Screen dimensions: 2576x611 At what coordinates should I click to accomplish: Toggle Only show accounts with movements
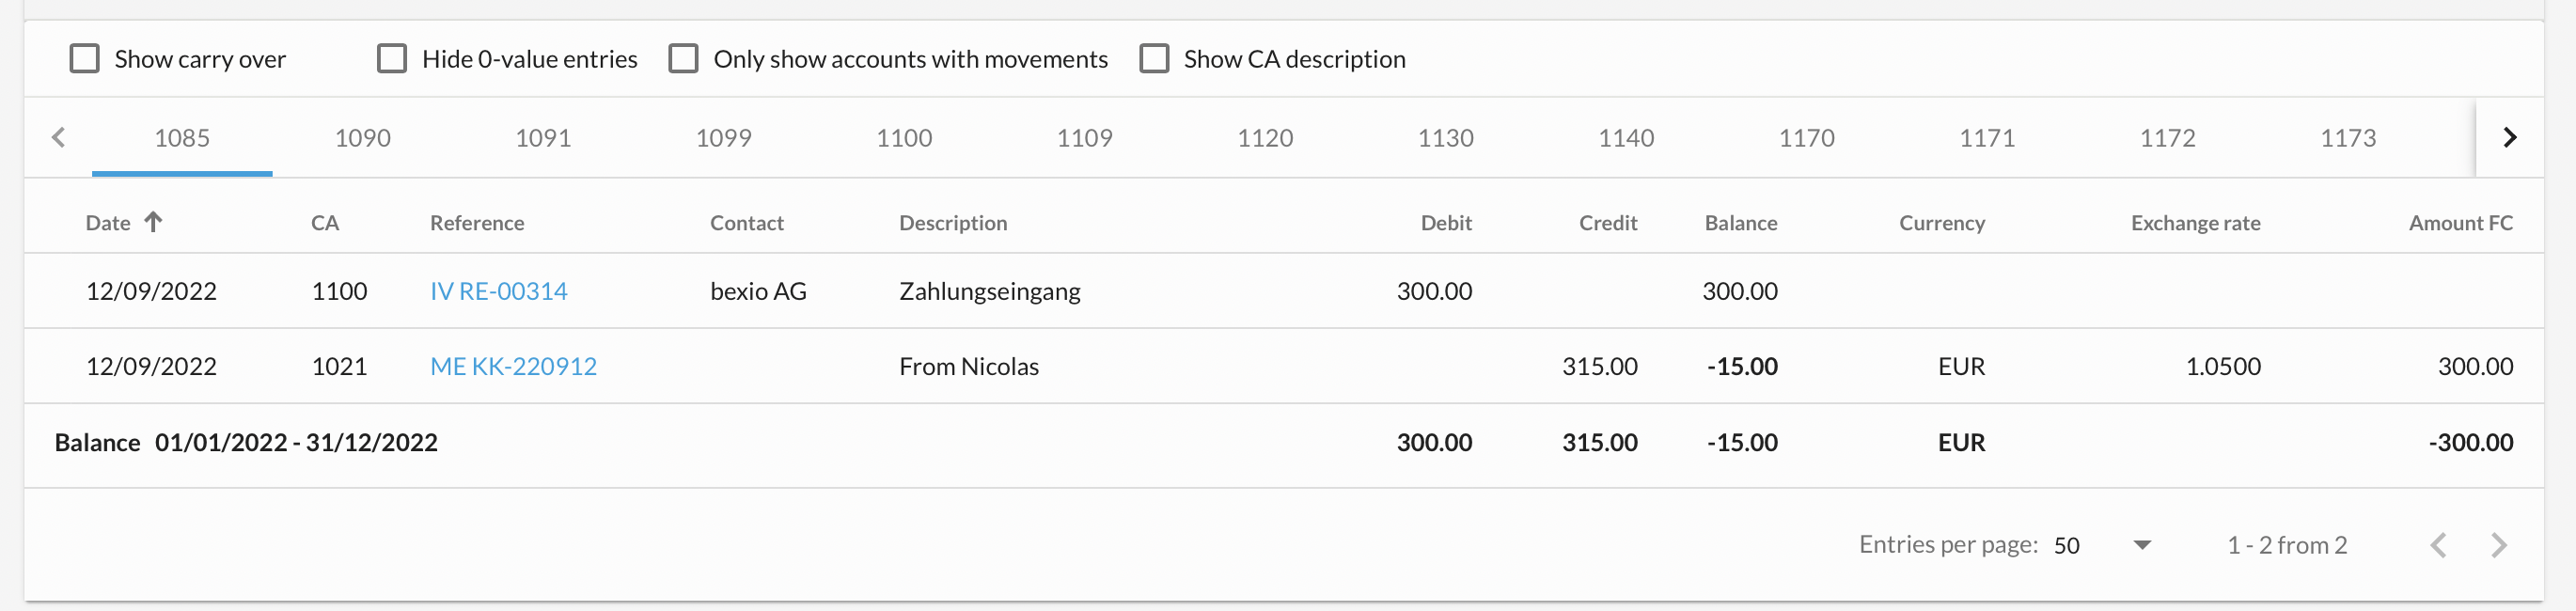click(x=684, y=59)
